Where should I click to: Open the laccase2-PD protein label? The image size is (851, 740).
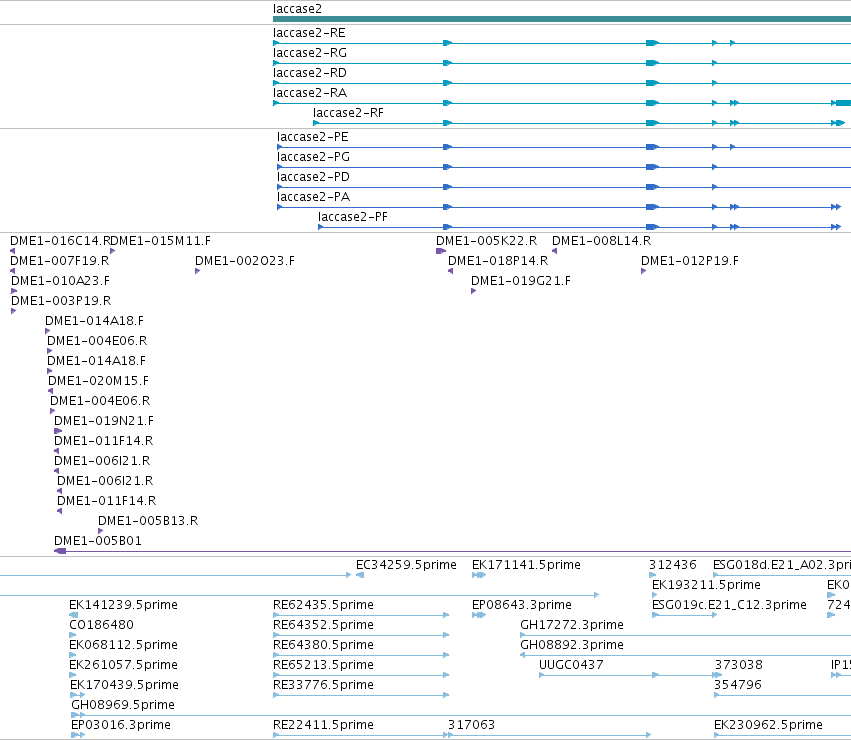pyautogui.click(x=313, y=178)
